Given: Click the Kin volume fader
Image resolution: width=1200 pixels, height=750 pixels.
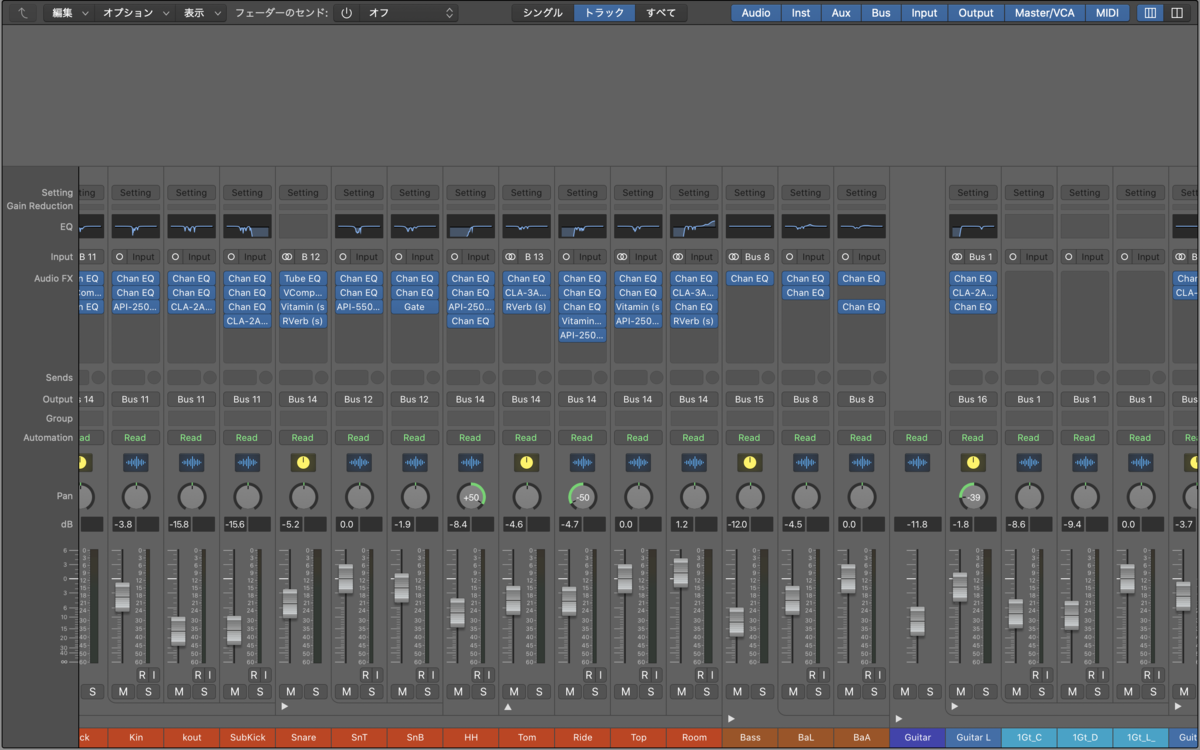Looking at the screenshot, I should click(x=123, y=597).
